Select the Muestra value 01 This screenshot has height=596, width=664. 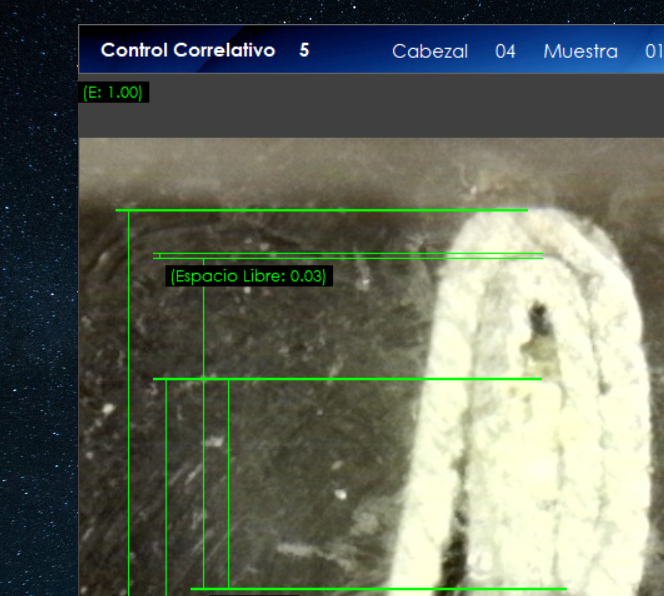653,51
